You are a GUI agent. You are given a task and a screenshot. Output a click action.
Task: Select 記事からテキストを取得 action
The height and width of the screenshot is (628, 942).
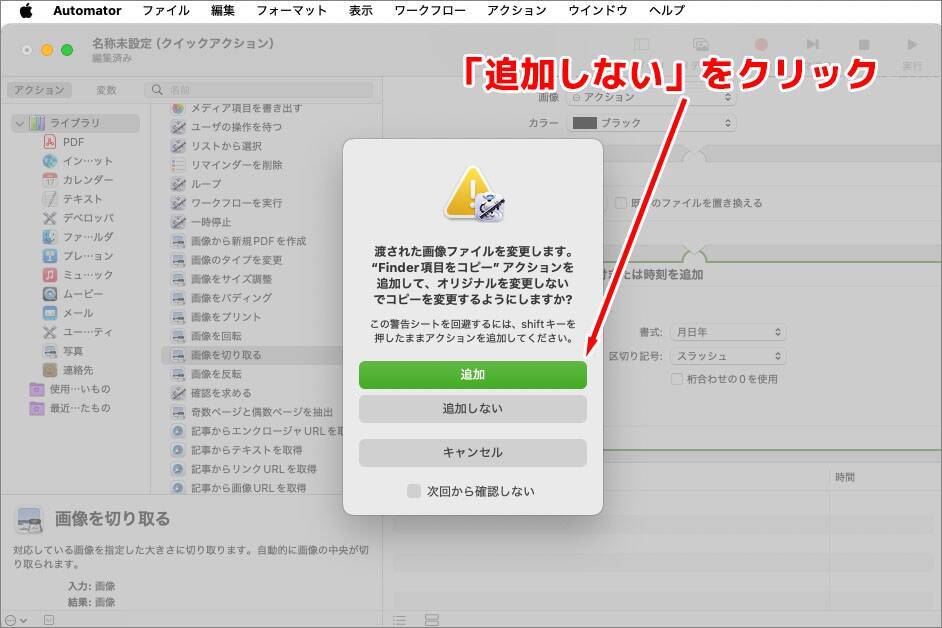pyautogui.click(x=246, y=450)
